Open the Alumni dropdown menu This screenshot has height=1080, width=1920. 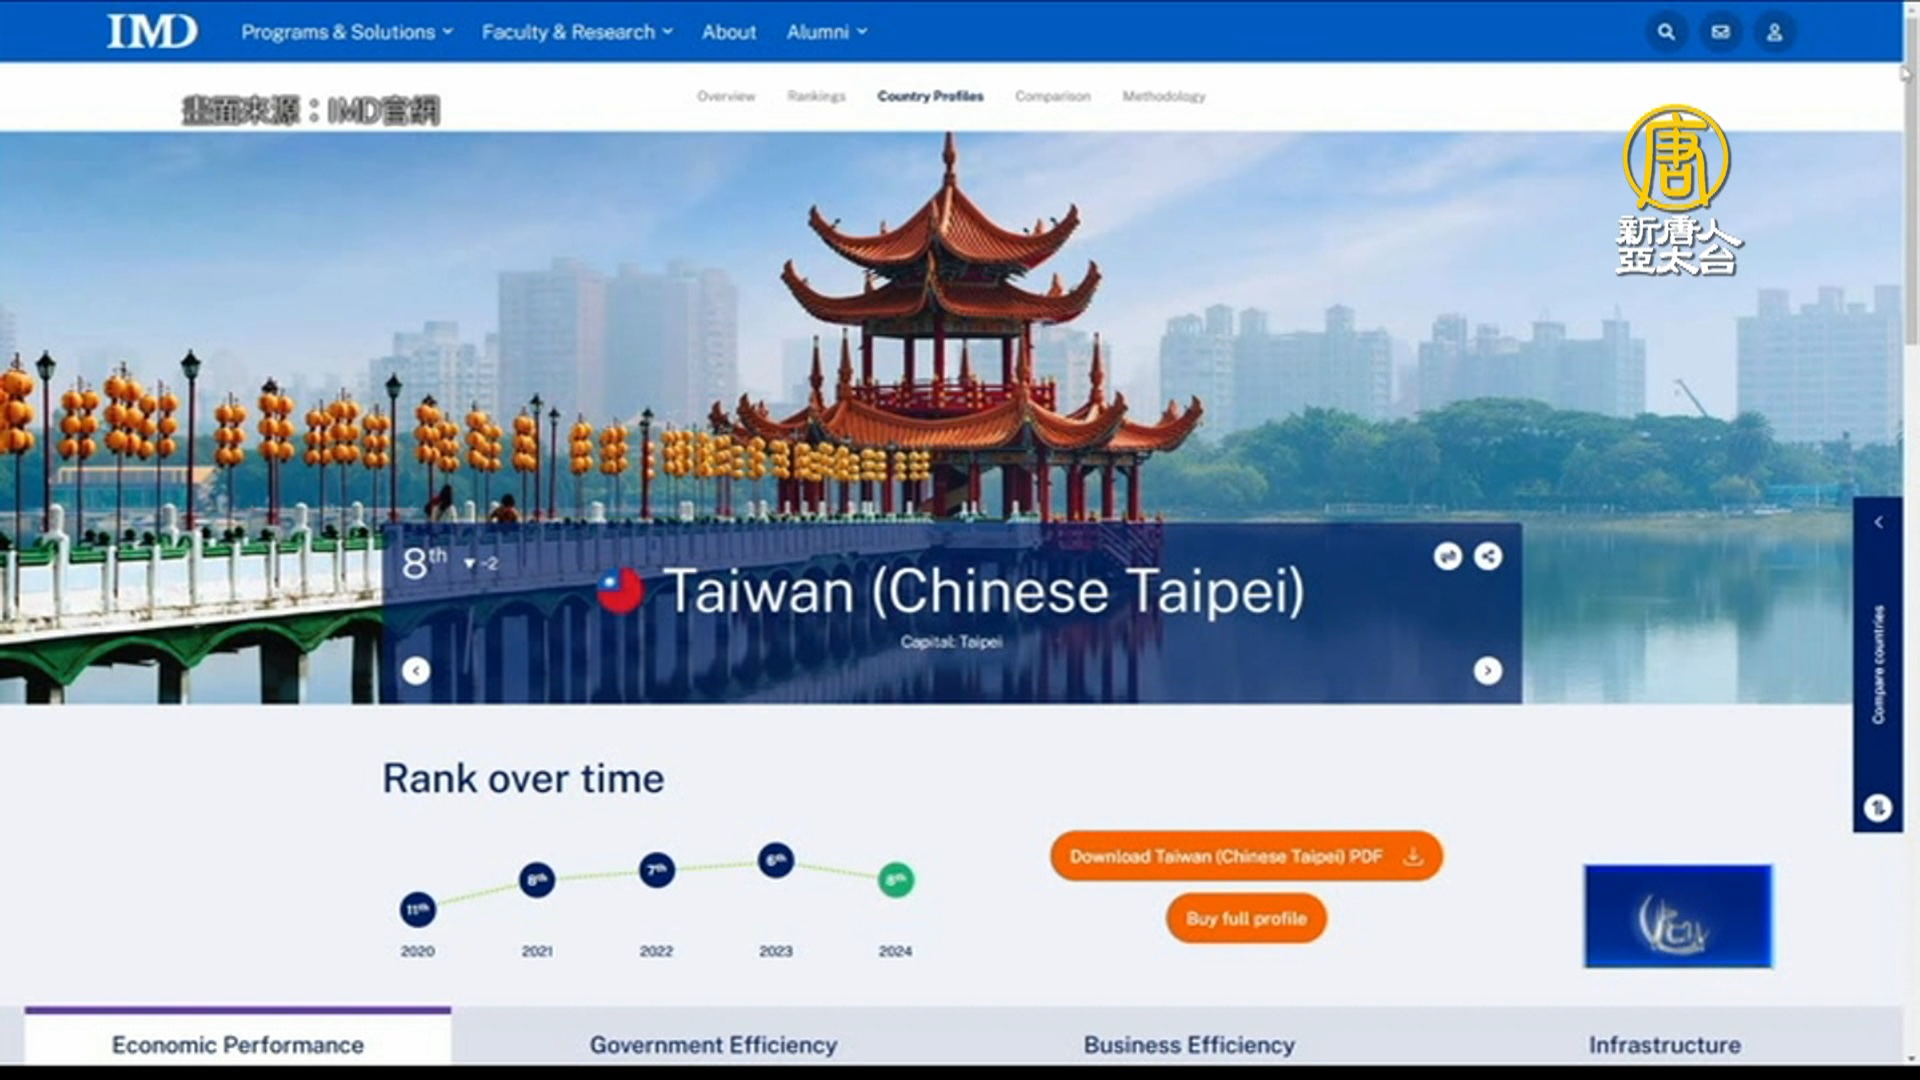(x=826, y=32)
